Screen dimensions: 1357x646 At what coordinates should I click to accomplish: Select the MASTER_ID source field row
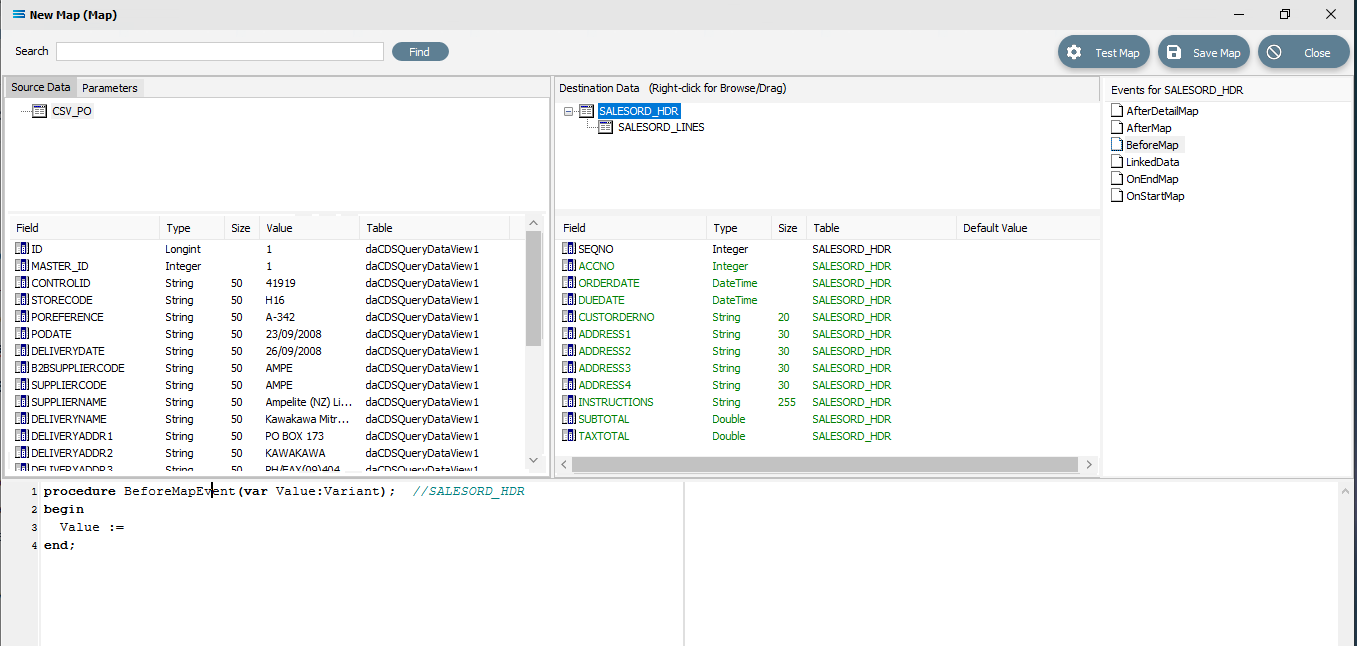[x=267, y=266]
